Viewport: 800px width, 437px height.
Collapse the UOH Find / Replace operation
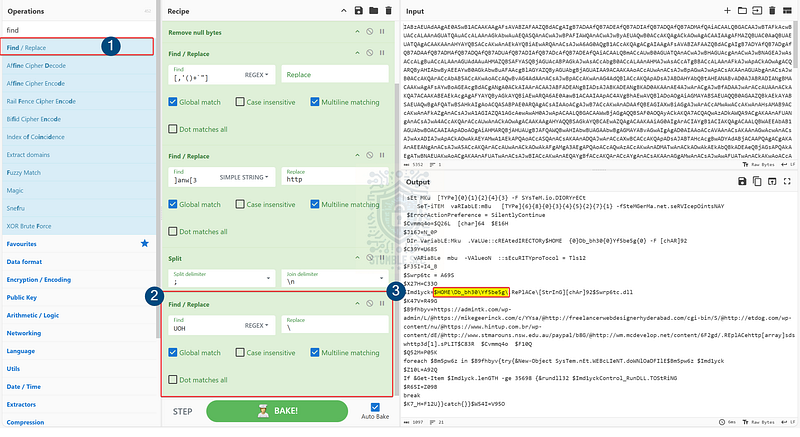(x=357, y=303)
